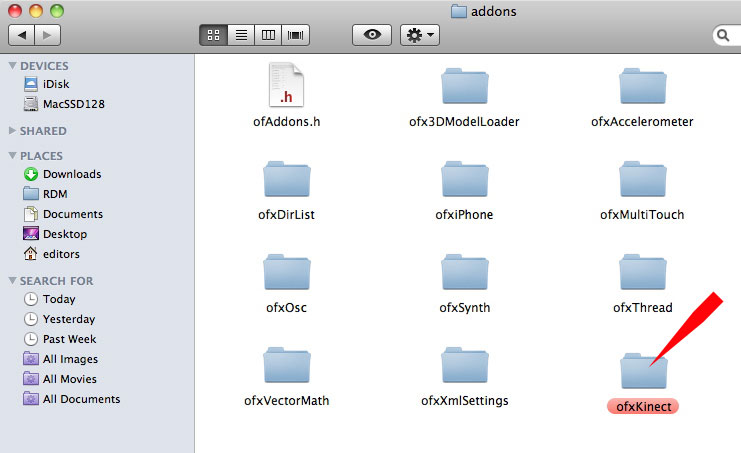This screenshot has height=453, width=741.
Task: Select the MacSSD128 drive
Action: coord(64,104)
